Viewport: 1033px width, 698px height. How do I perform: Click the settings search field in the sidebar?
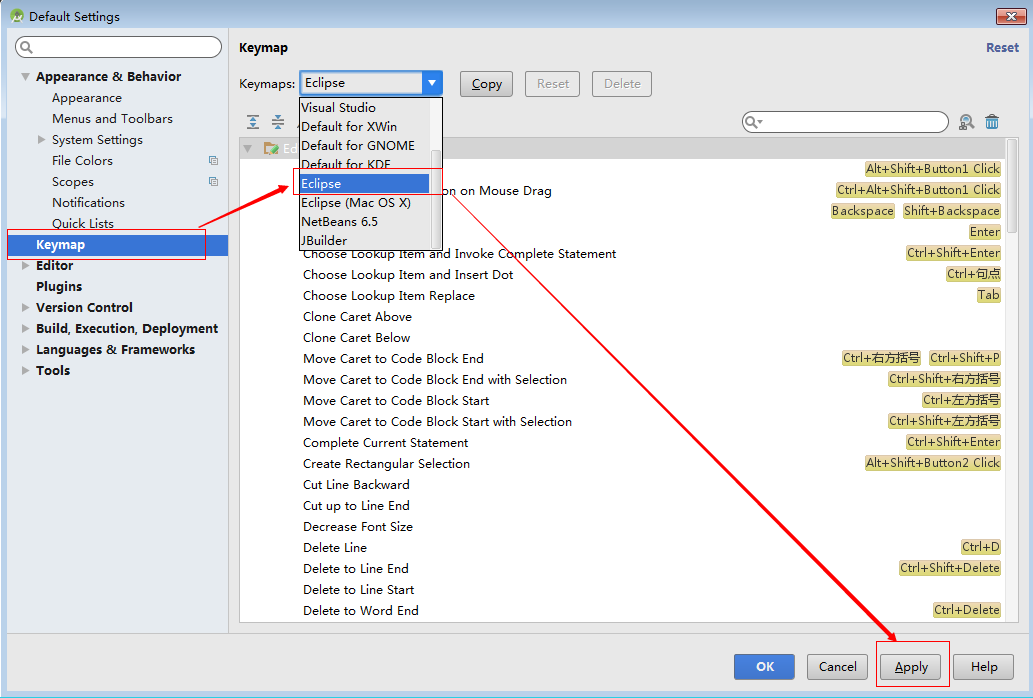point(119,47)
